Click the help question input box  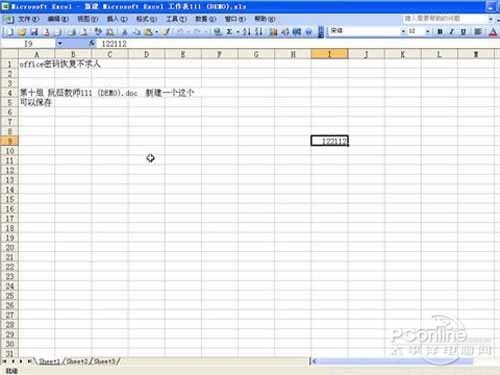coord(445,19)
